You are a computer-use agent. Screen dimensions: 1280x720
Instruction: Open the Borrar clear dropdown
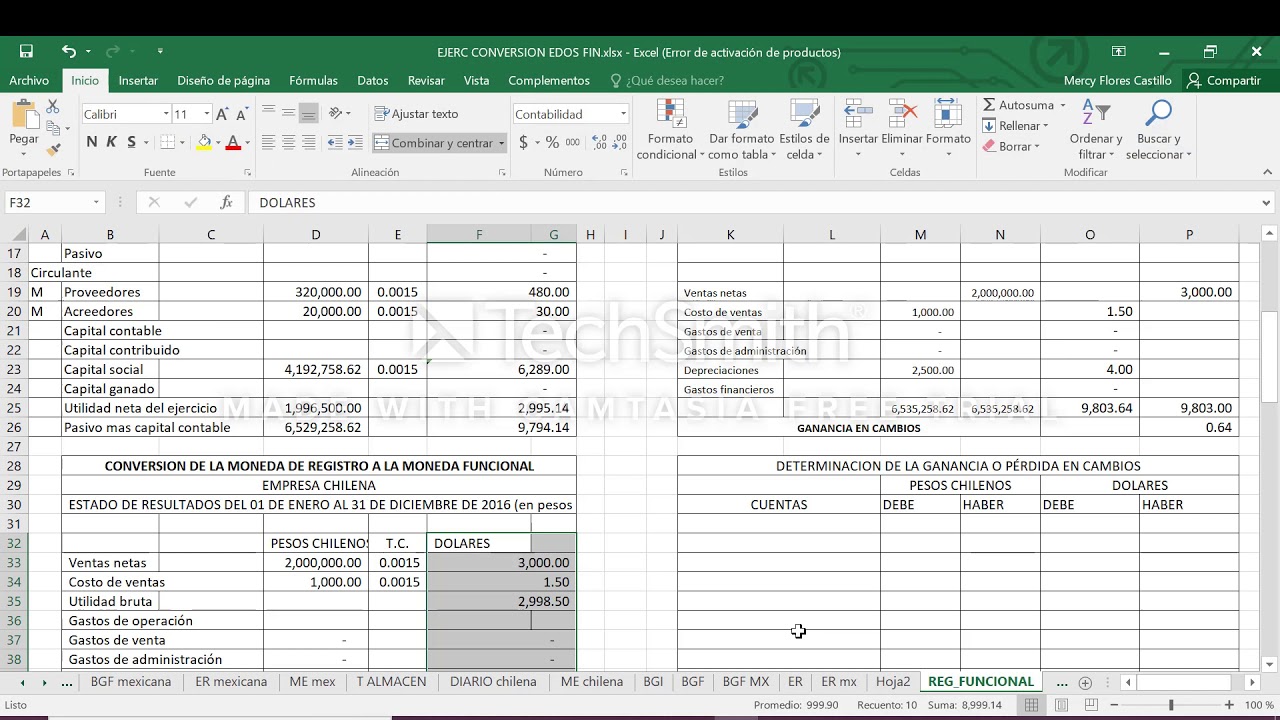point(1012,147)
